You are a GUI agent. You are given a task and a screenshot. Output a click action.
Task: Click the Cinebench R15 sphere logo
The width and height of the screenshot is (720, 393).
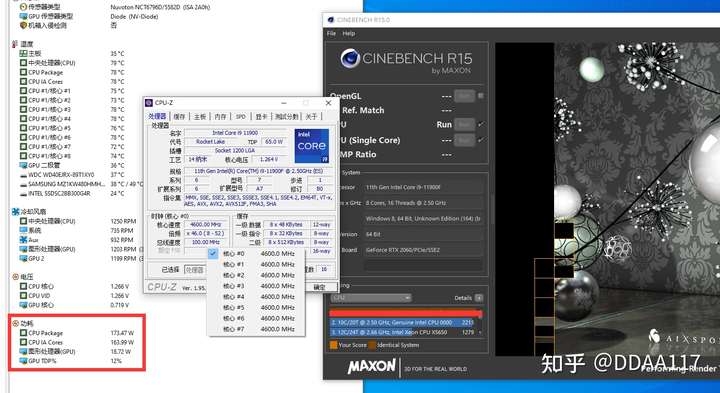350,58
